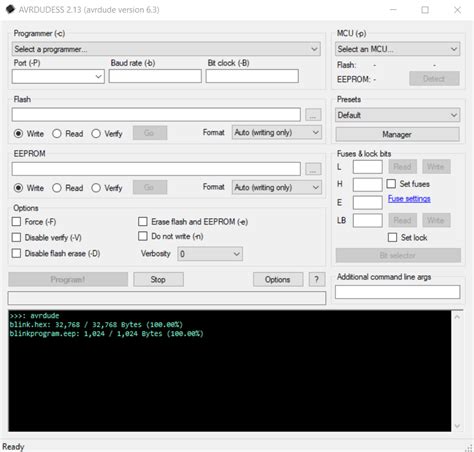Click the blink.hex console output line
The height and width of the screenshot is (452, 474).
(x=96, y=325)
